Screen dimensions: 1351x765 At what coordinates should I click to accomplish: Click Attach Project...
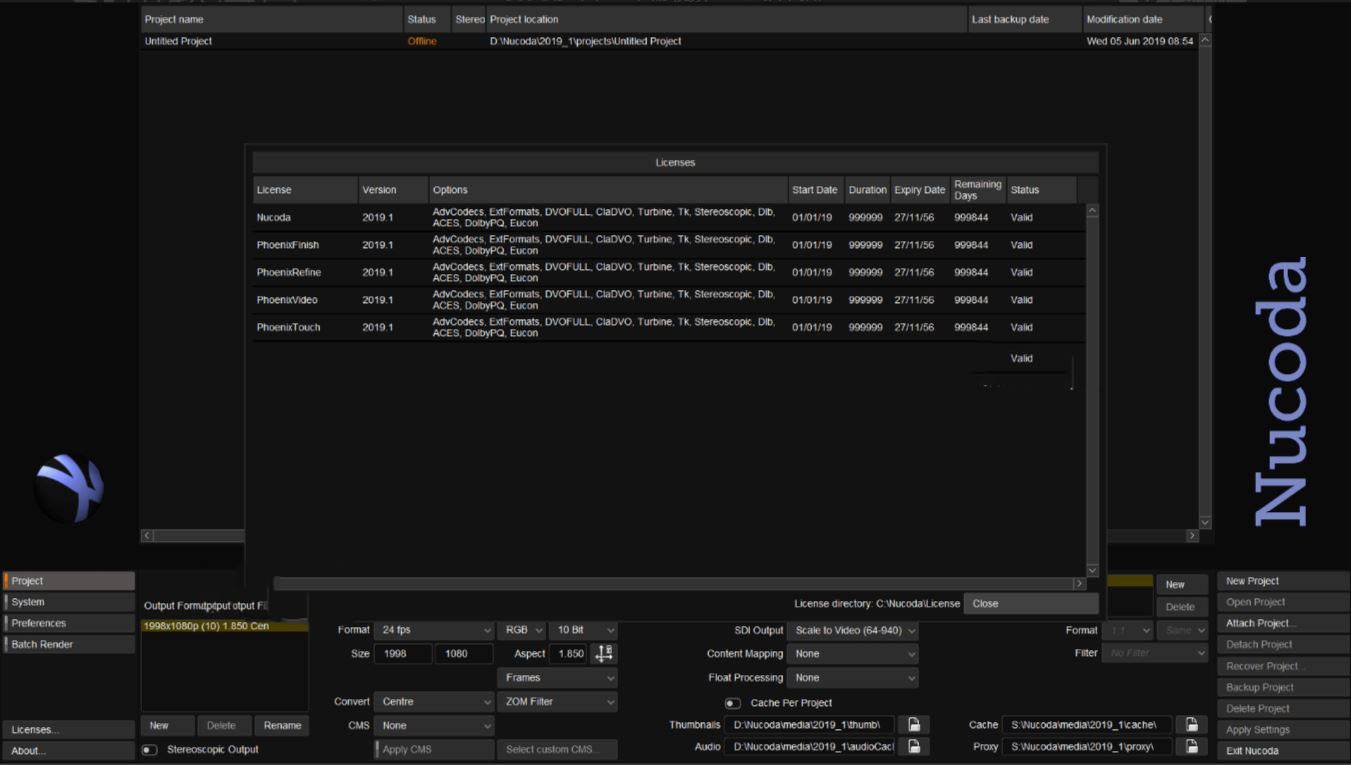point(1283,623)
